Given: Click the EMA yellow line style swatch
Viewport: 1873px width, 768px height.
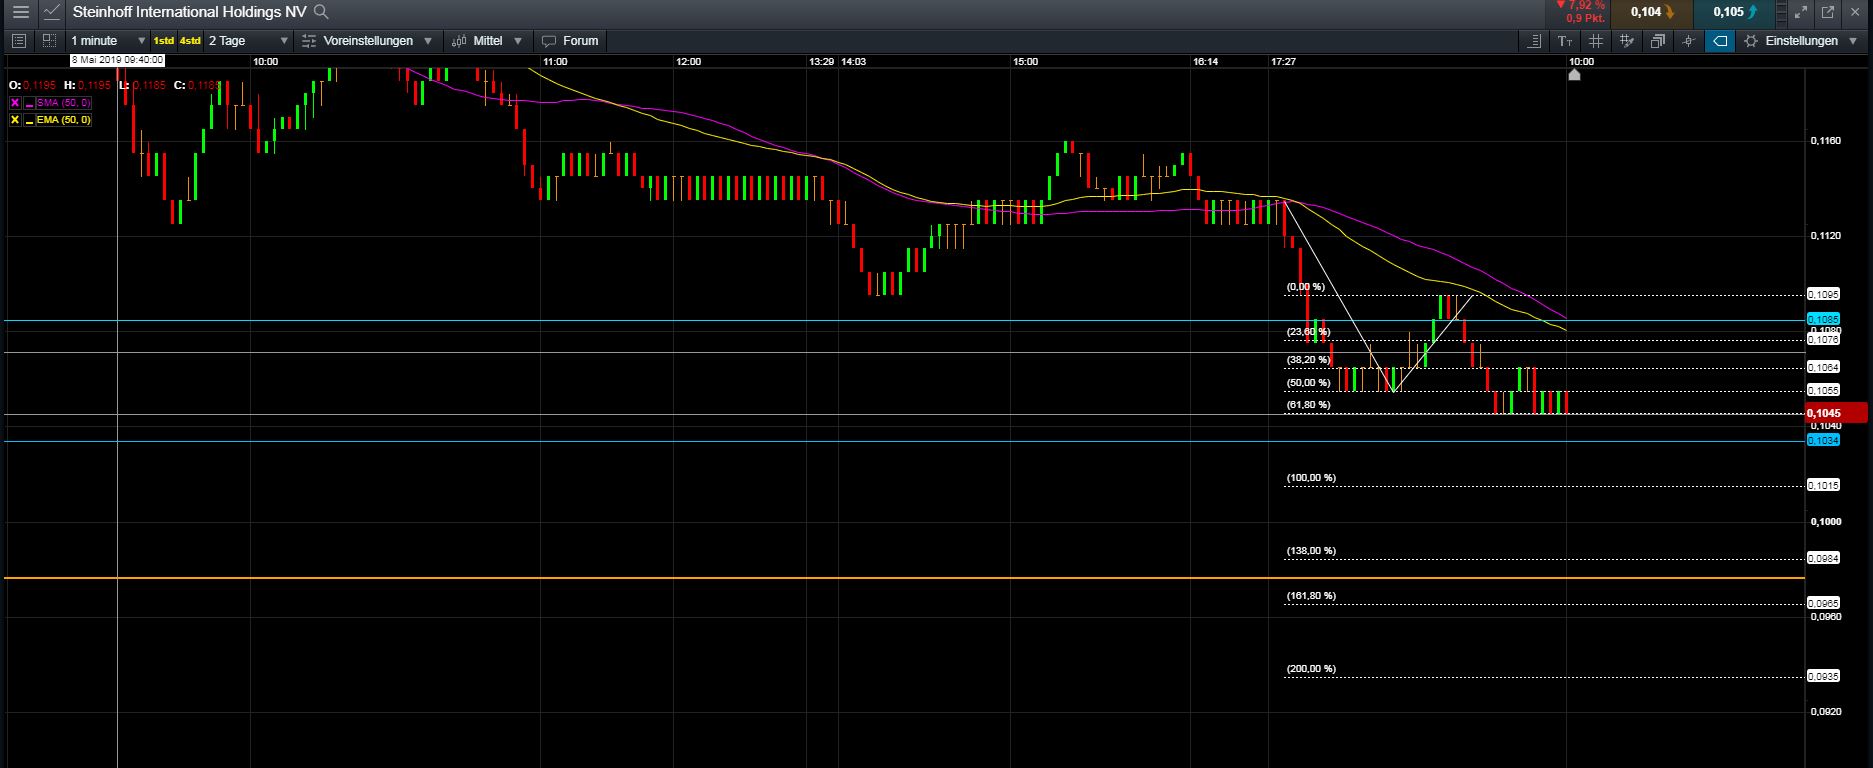Looking at the screenshot, I should (30, 120).
